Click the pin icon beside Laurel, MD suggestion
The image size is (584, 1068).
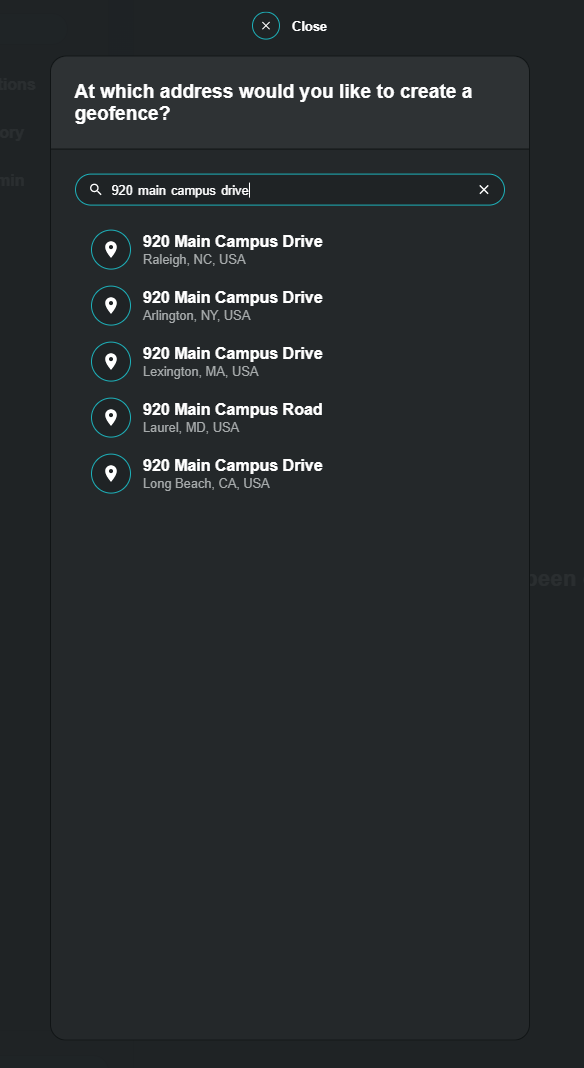(111, 417)
